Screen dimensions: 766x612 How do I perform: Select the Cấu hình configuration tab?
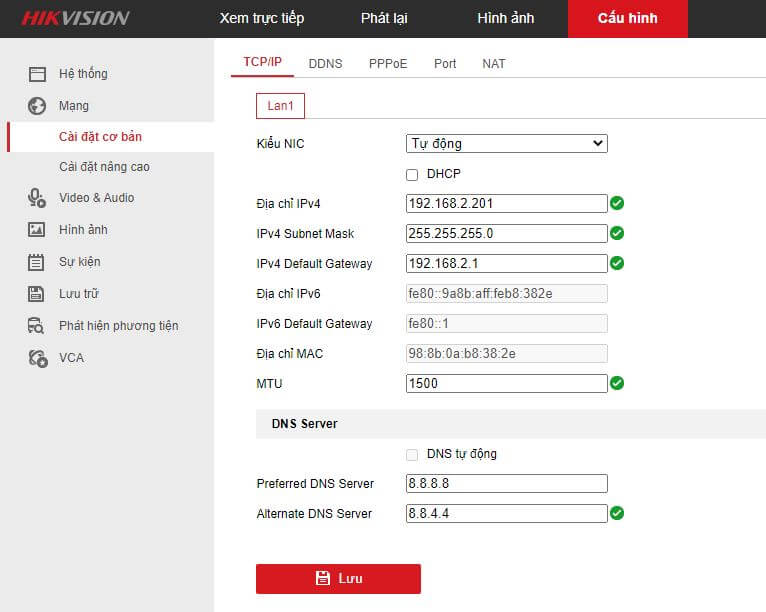point(628,19)
